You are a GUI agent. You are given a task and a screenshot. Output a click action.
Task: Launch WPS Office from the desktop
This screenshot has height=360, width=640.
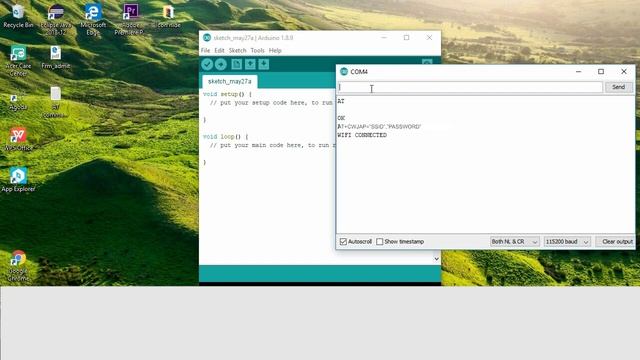pos(18,139)
